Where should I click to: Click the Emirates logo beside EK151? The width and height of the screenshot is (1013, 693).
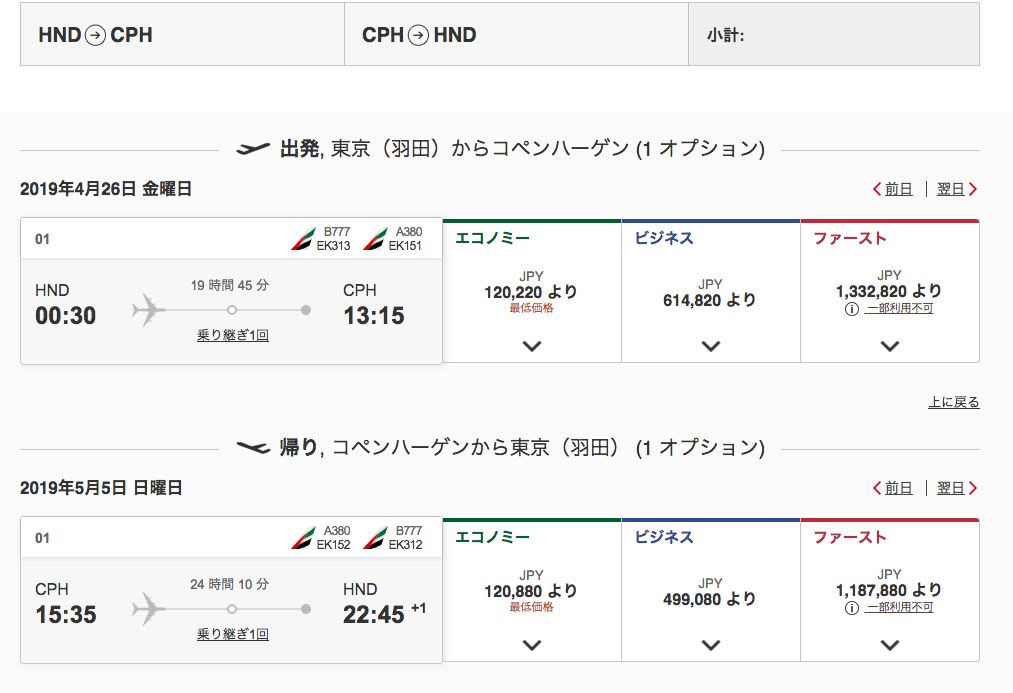coord(374,239)
